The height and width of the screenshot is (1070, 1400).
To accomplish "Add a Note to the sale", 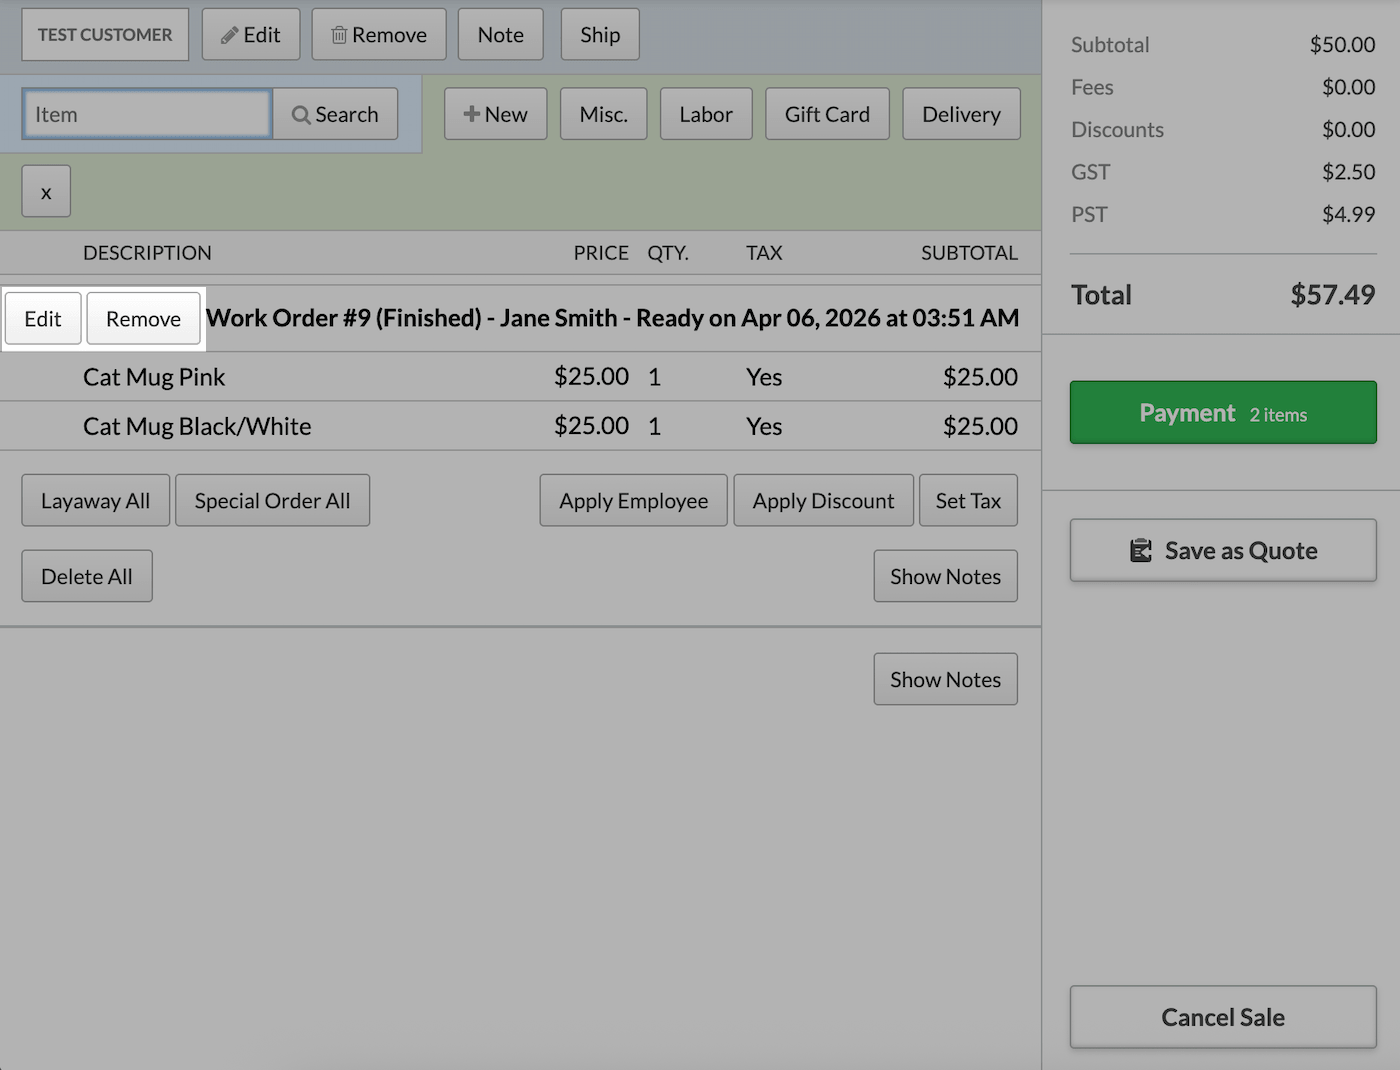I will tap(501, 35).
